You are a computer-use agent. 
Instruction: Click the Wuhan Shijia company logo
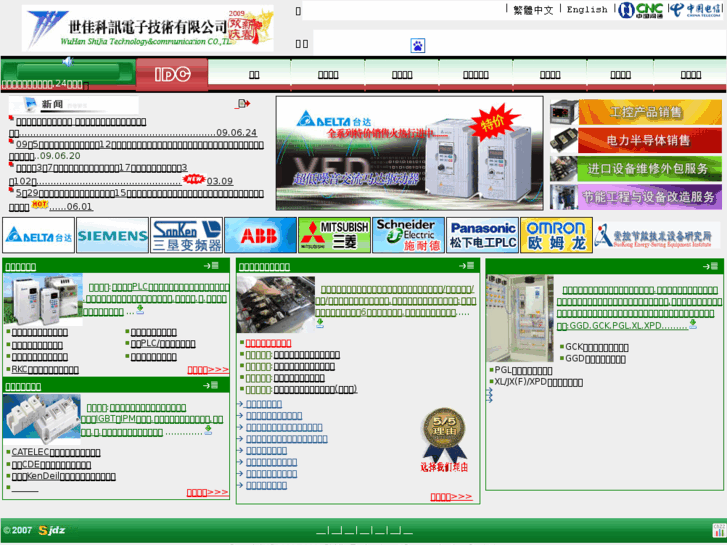[x=147, y=28]
